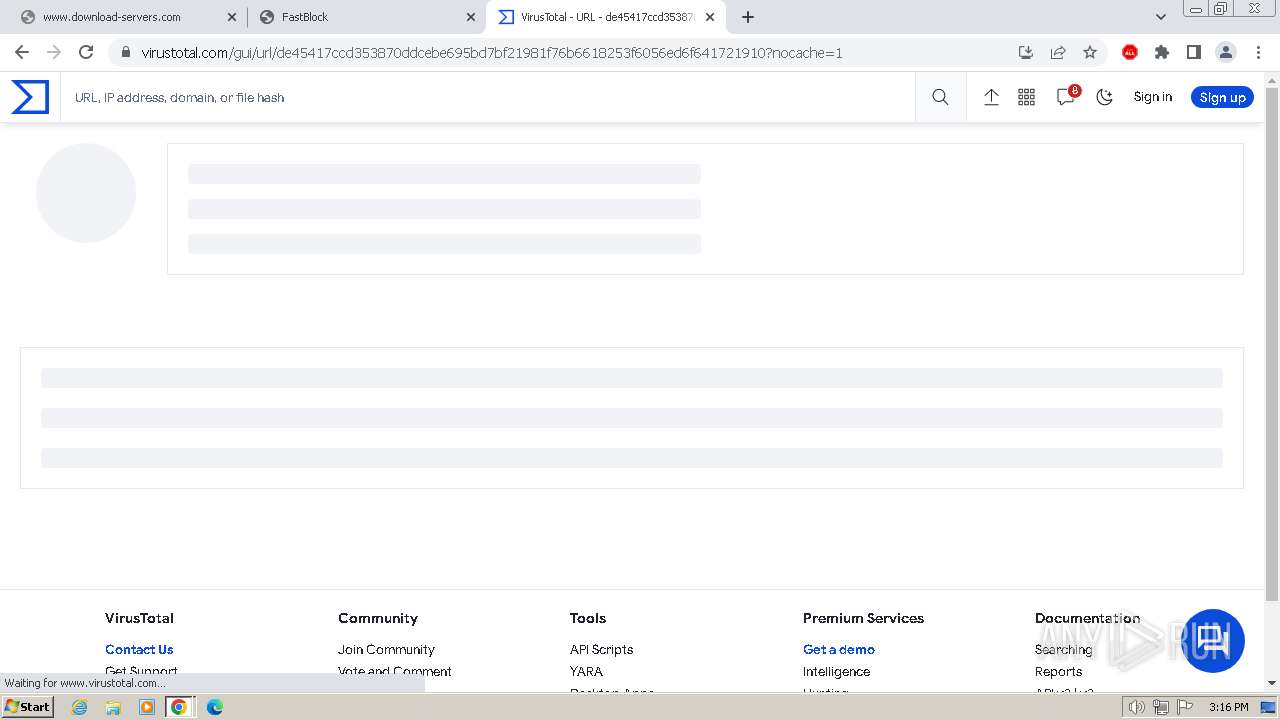Open the Contact Us link

(139, 649)
